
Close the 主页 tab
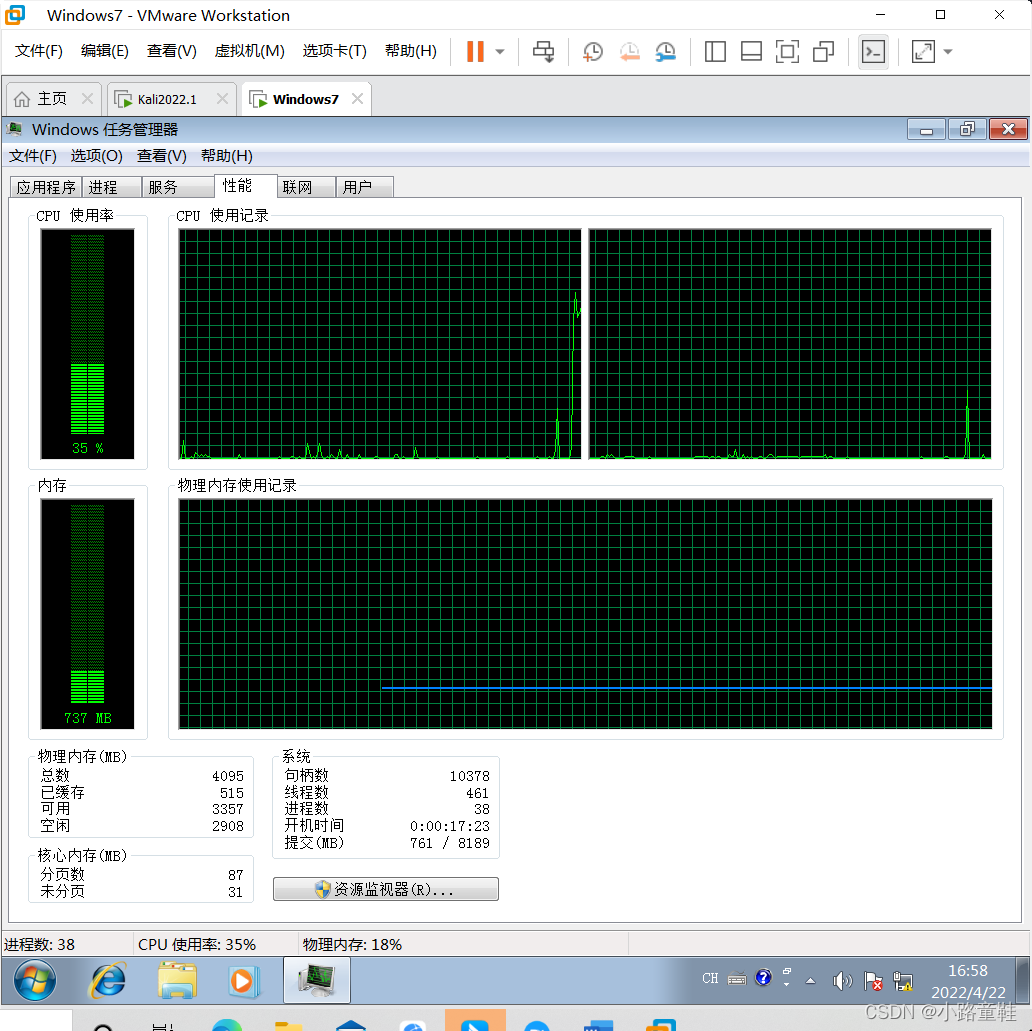point(87,99)
